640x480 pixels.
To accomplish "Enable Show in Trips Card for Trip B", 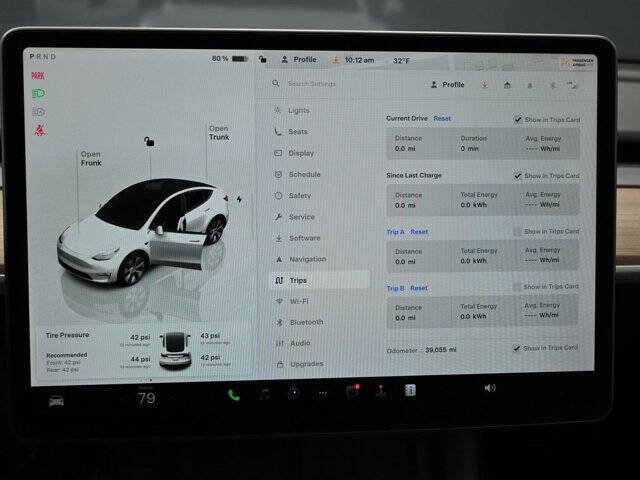I will [516, 287].
